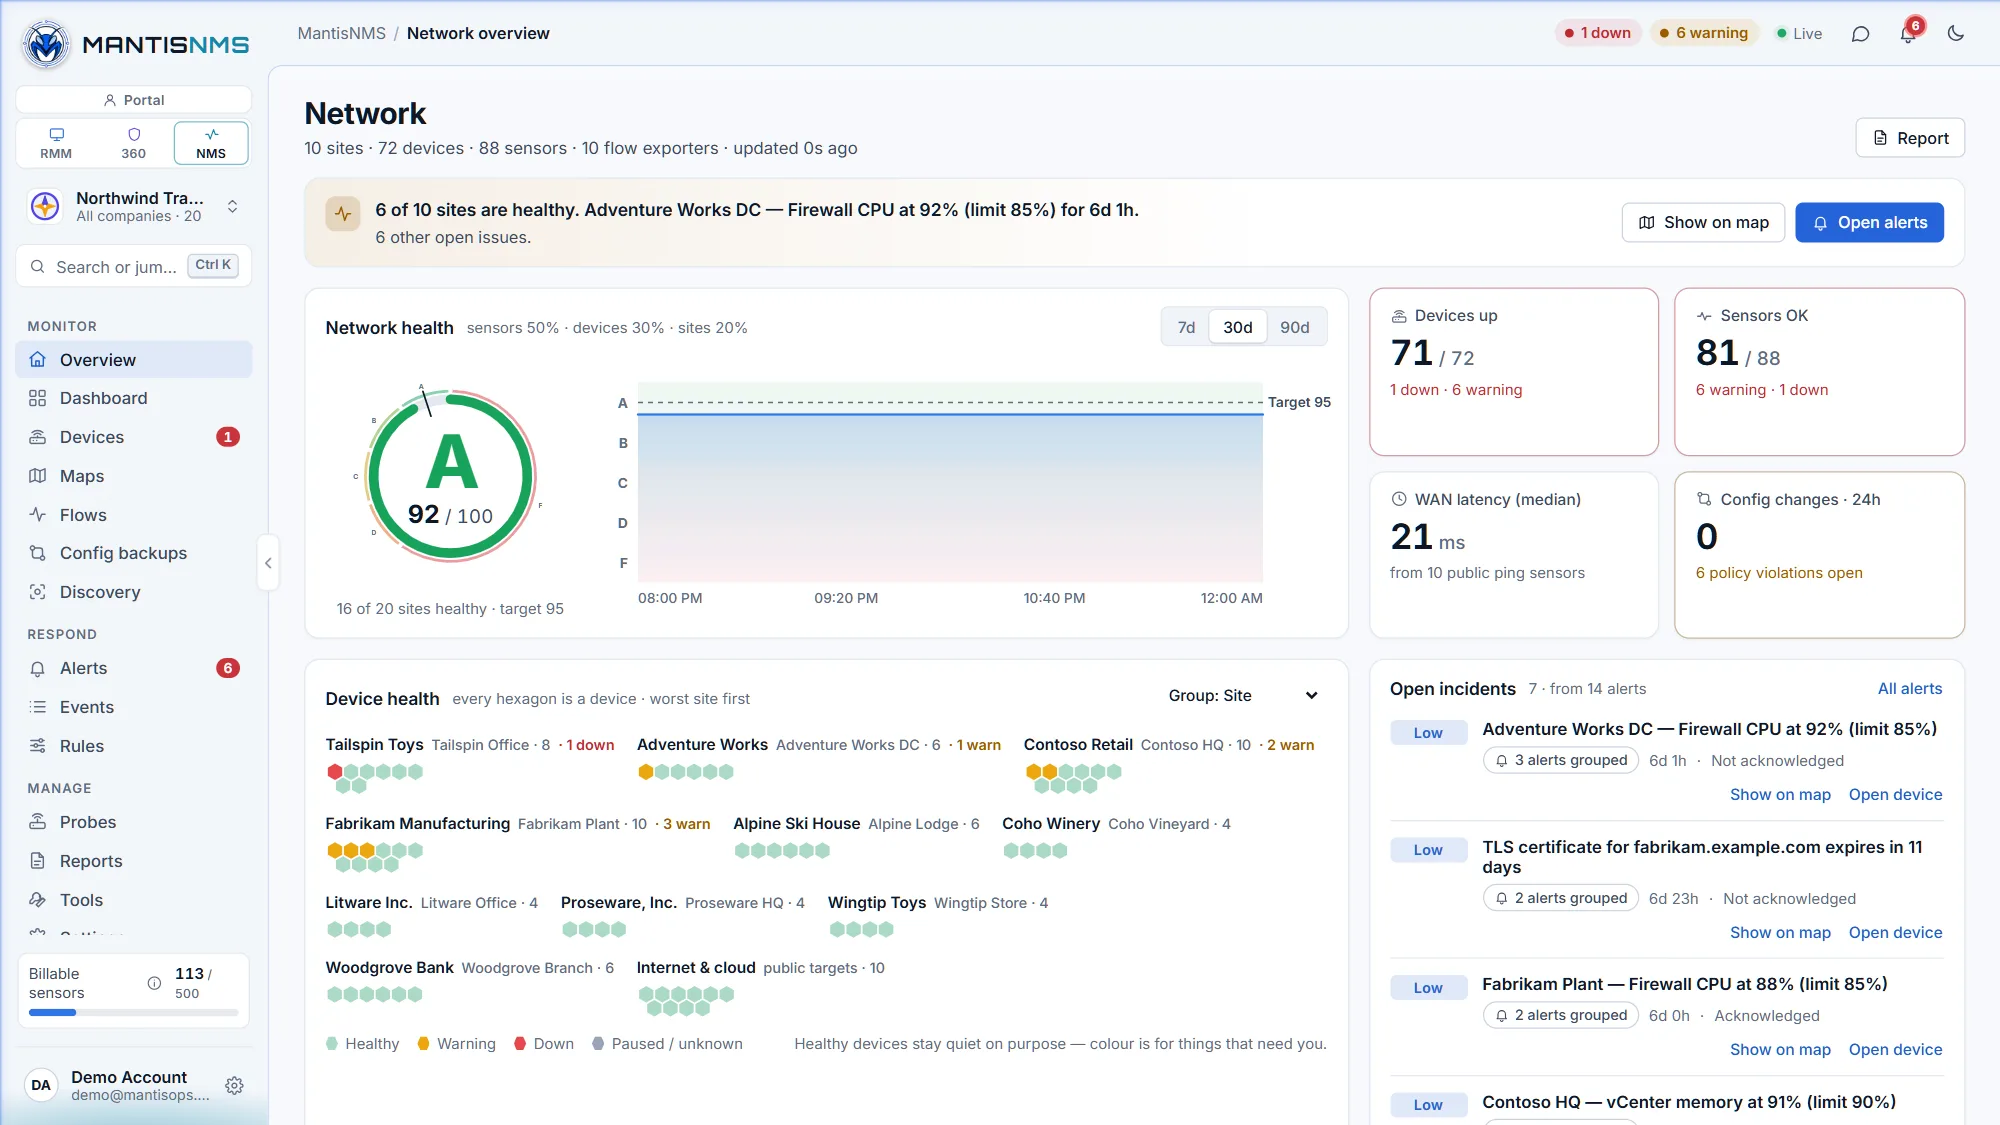Image resolution: width=2000 pixels, height=1125 pixels.
Task: Click the red down hexagon for Tailspin Toys
Action: [x=335, y=772]
